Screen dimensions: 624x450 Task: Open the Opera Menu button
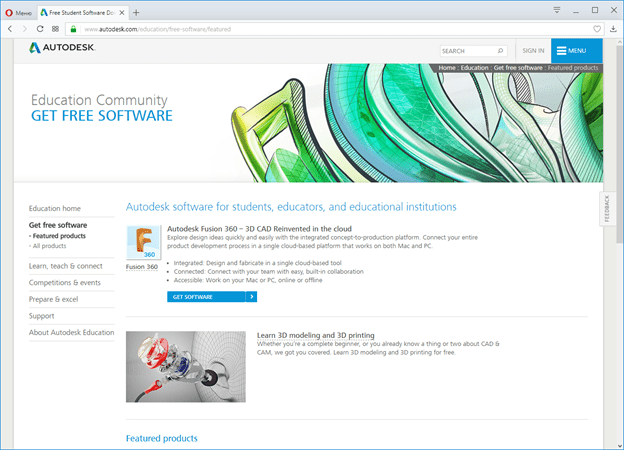[18, 13]
